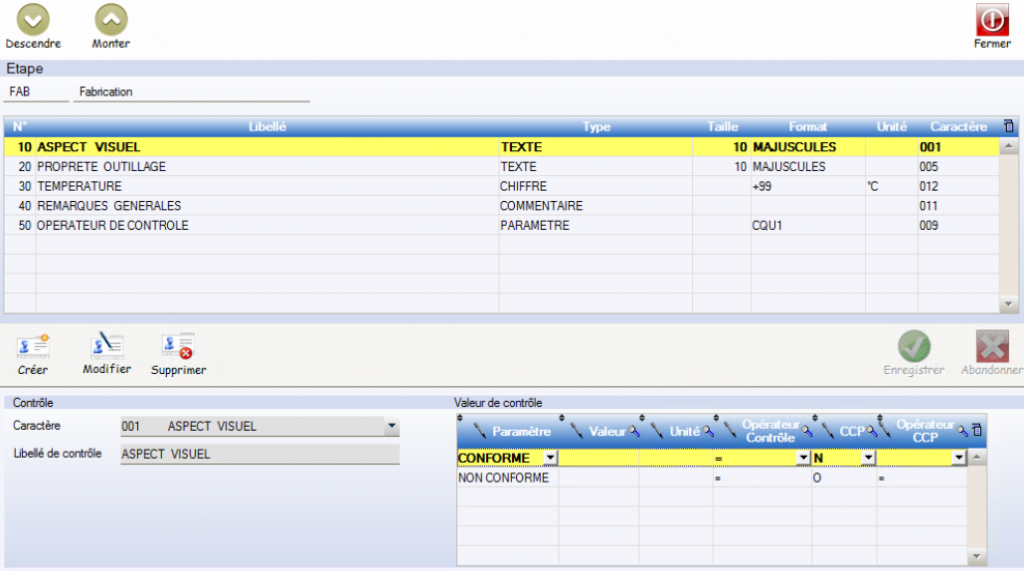Click in the Libellé de contrôle field

point(259,454)
